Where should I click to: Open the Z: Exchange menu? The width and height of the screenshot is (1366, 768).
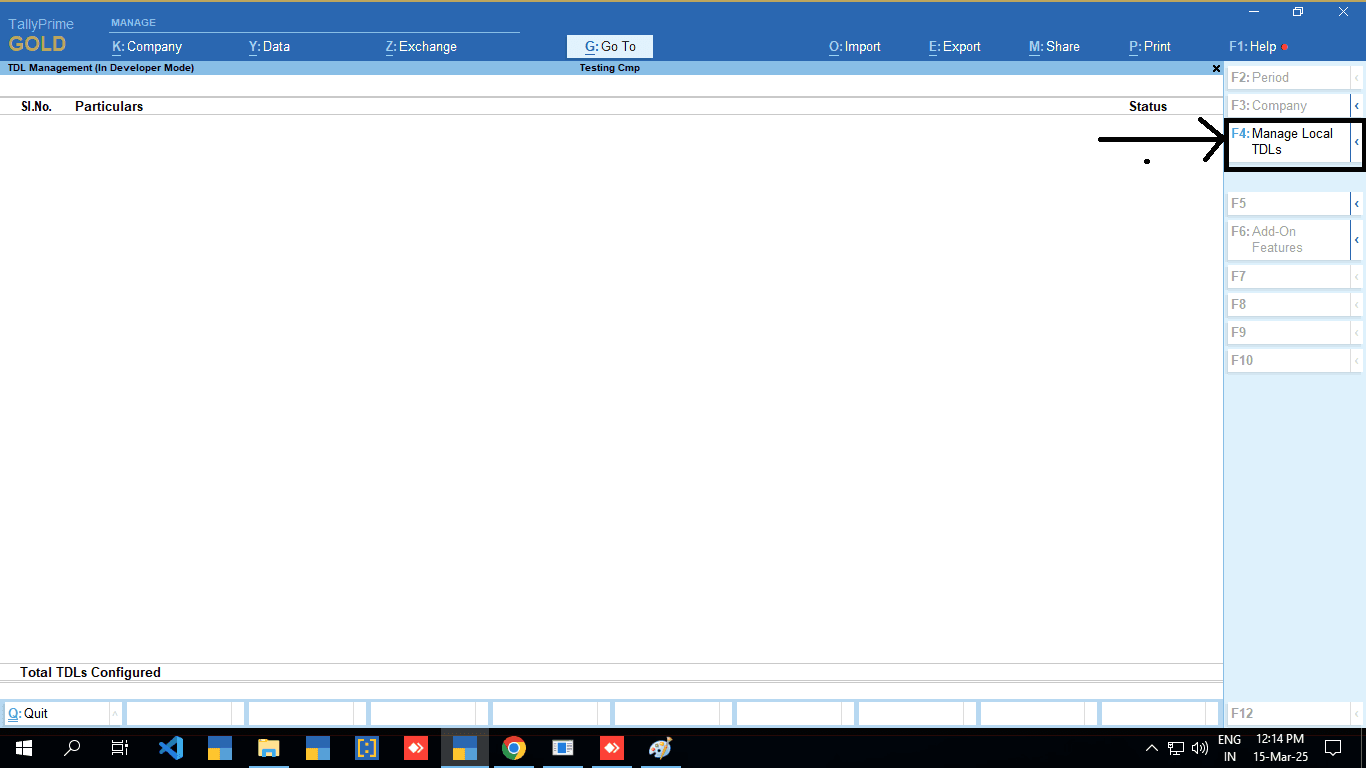pyautogui.click(x=421, y=46)
